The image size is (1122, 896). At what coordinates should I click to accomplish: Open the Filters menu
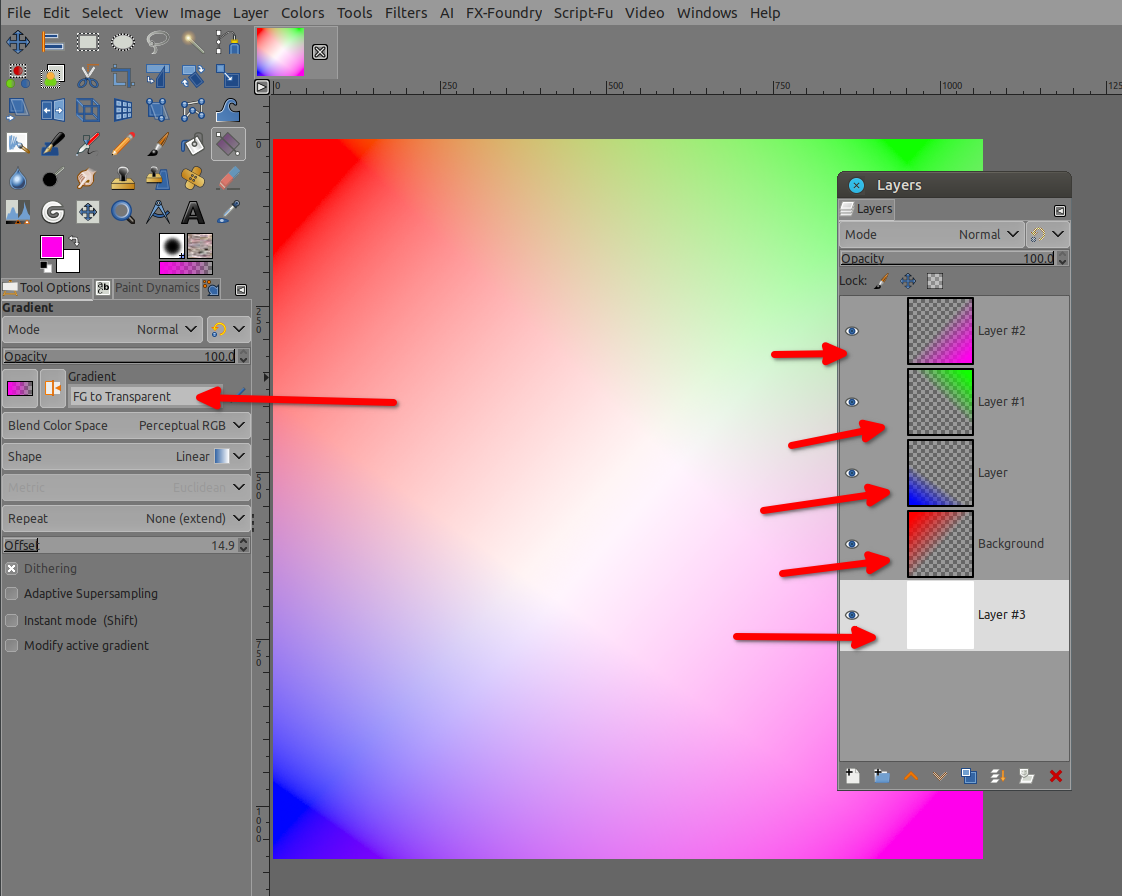pyautogui.click(x=405, y=13)
